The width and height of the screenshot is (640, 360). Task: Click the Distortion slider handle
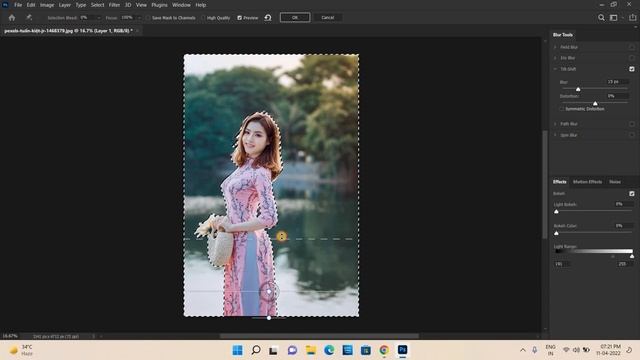coord(595,103)
